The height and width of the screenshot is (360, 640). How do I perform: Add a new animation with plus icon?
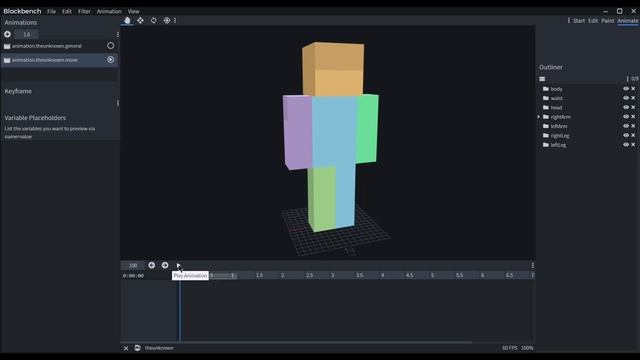pyautogui.click(x=7, y=34)
